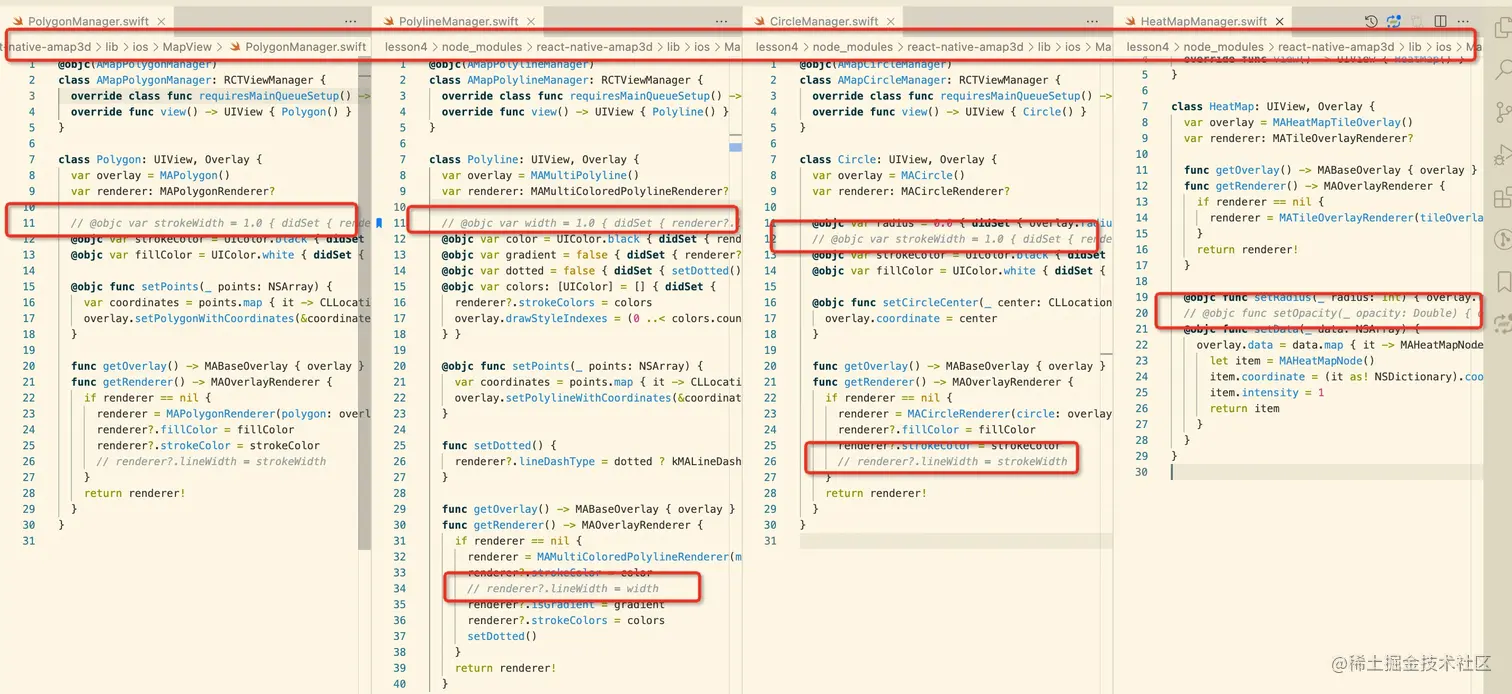Click 'let item = MAHeatMapNode()' line
The width and height of the screenshot is (1512, 694).
coord(1292,361)
